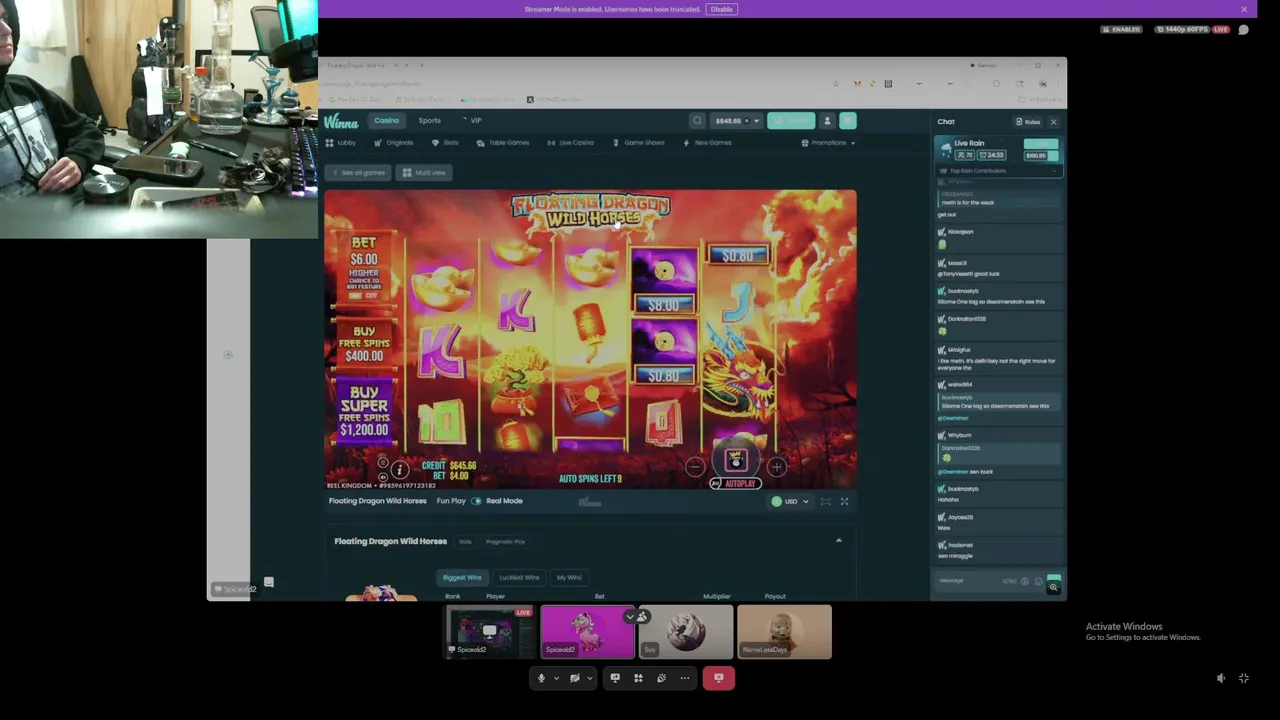Turn on the camera in call controls
The height and width of the screenshot is (720, 1280).
575,678
